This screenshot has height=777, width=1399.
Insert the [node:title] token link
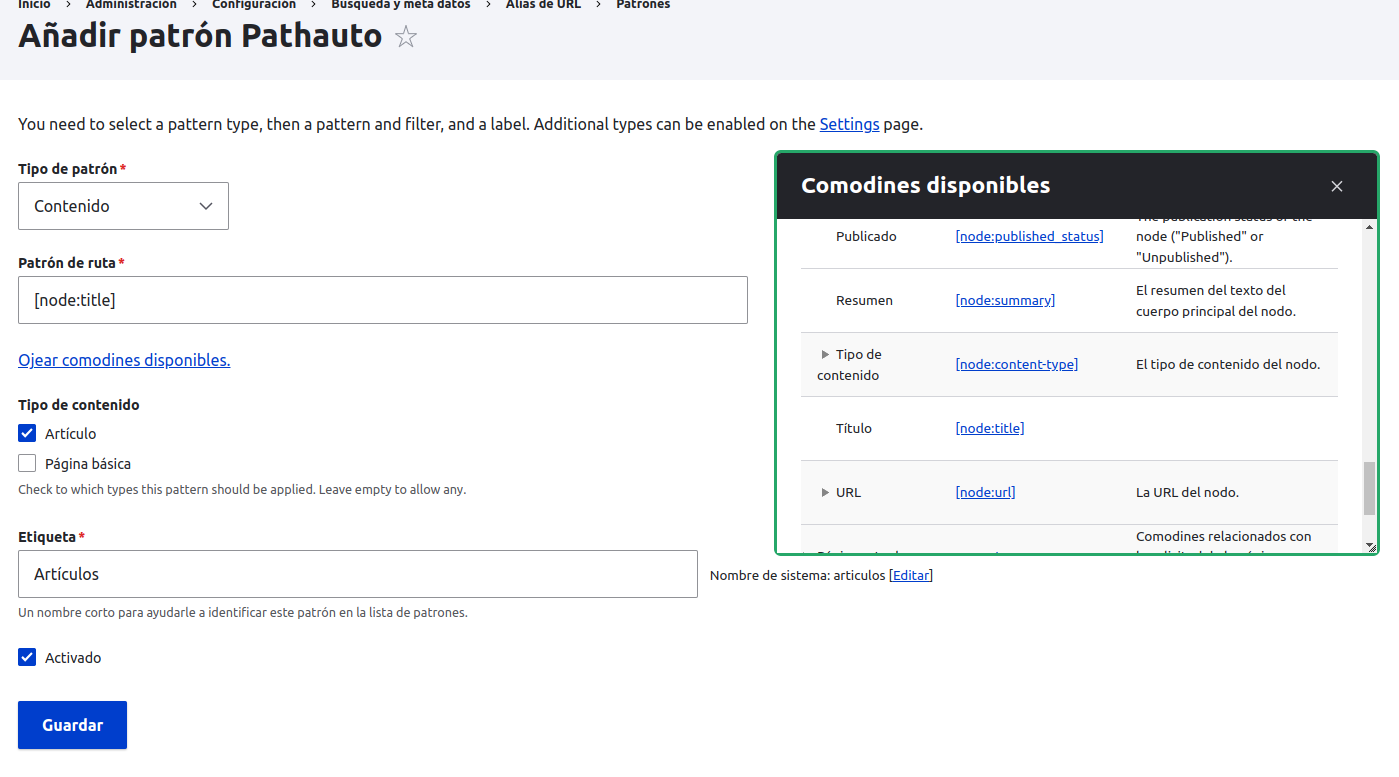tap(989, 428)
